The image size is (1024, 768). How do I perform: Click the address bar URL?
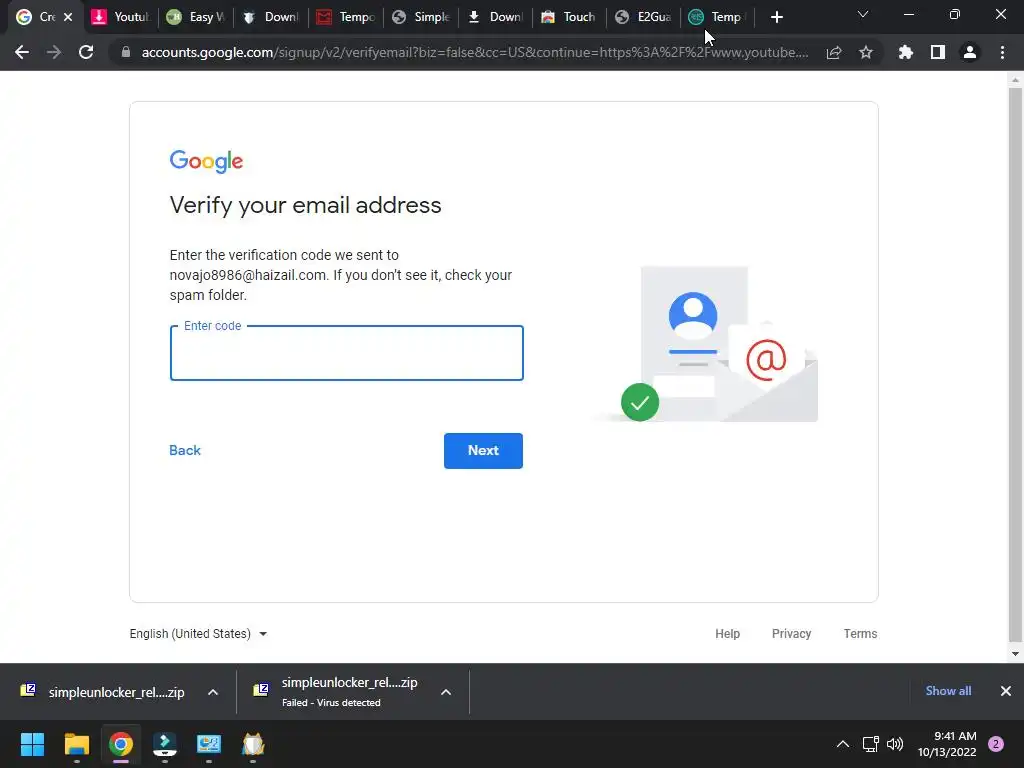(x=475, y=52)
